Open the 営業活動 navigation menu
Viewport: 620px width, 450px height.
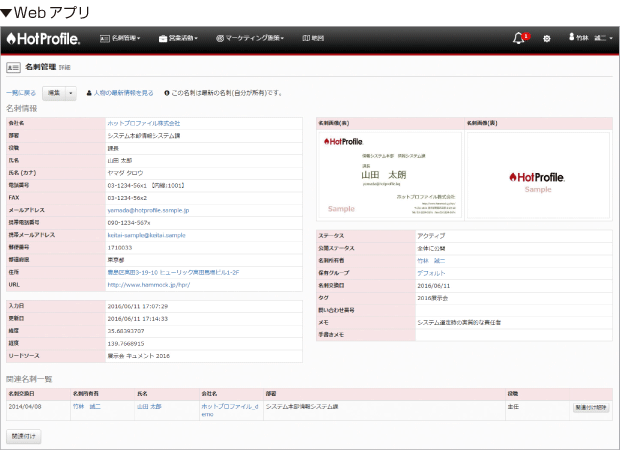[178, 38]
